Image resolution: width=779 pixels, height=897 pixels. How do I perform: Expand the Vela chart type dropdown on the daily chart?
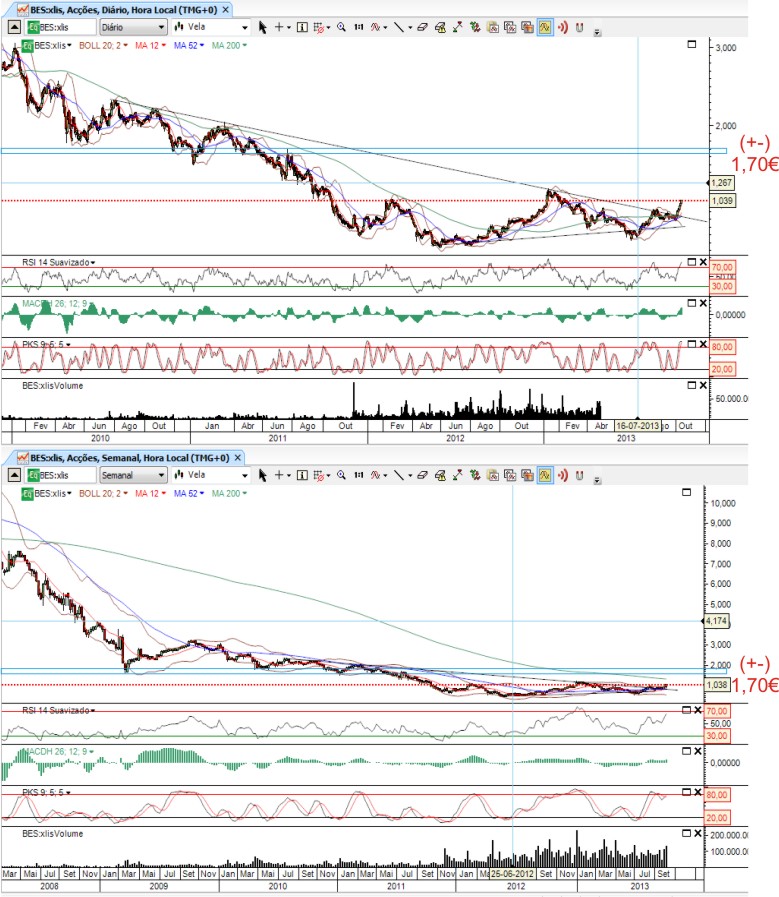211,27
